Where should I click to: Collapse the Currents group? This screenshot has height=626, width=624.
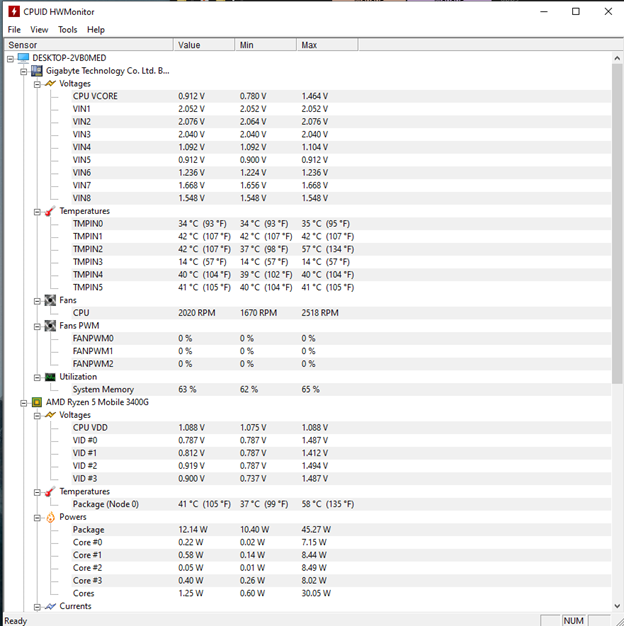[37, 607]
